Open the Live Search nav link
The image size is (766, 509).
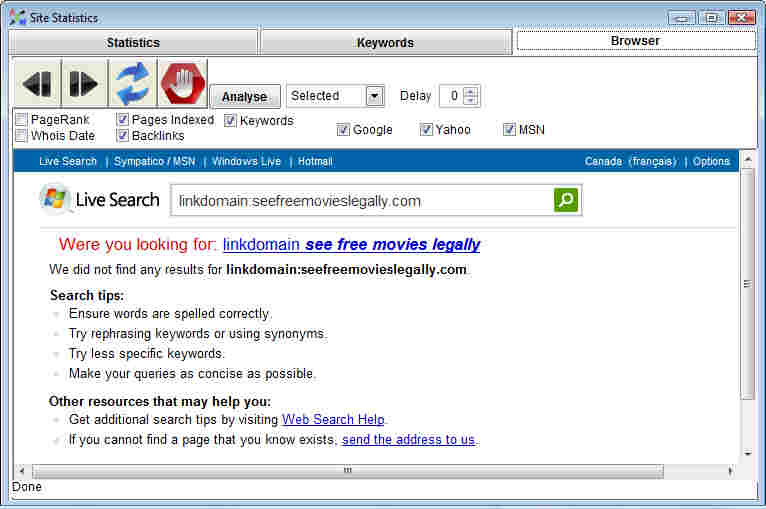[68, 162]
